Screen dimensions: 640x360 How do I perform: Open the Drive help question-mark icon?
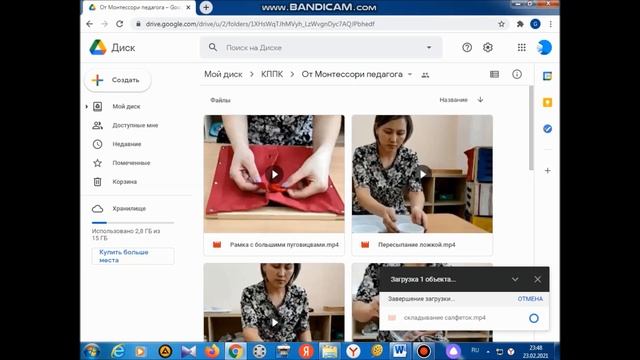(467, 48)
